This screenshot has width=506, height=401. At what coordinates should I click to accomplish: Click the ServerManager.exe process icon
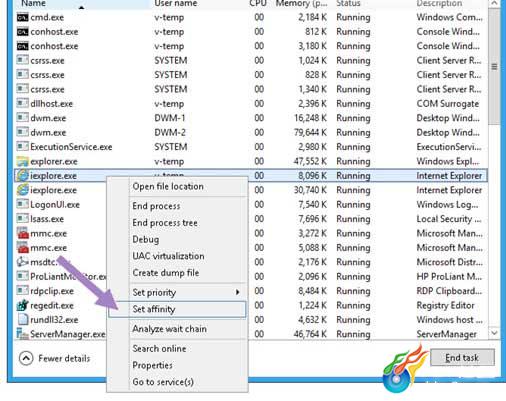(22, 334)
